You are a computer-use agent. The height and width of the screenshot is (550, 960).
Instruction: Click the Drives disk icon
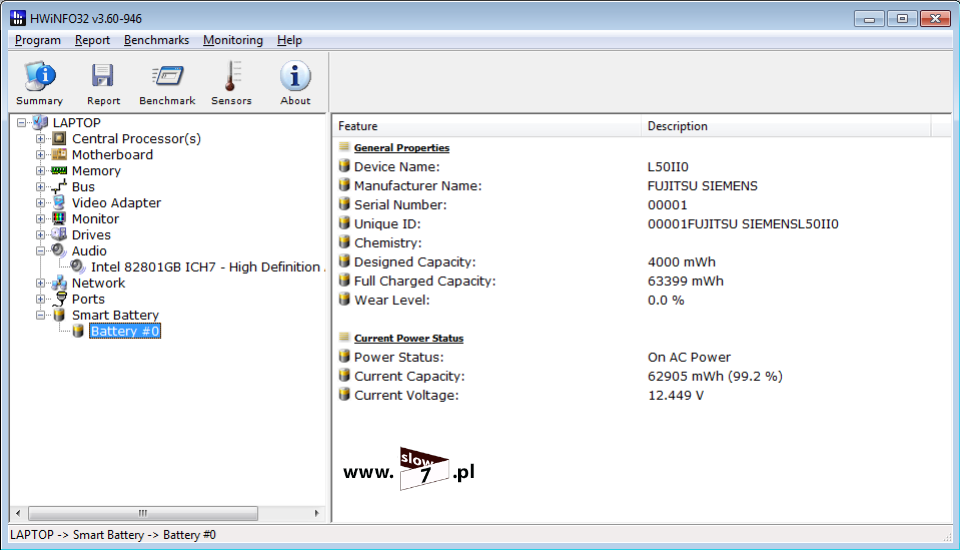(x=59, y=235)
